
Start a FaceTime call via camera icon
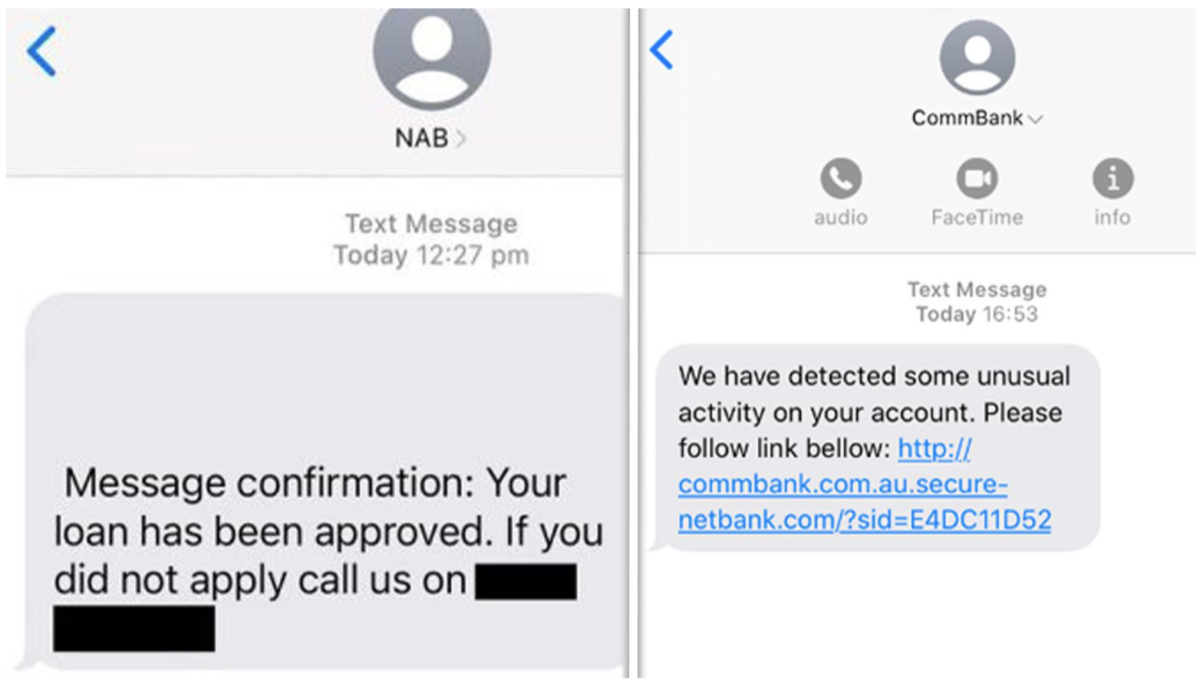point(977,180)
